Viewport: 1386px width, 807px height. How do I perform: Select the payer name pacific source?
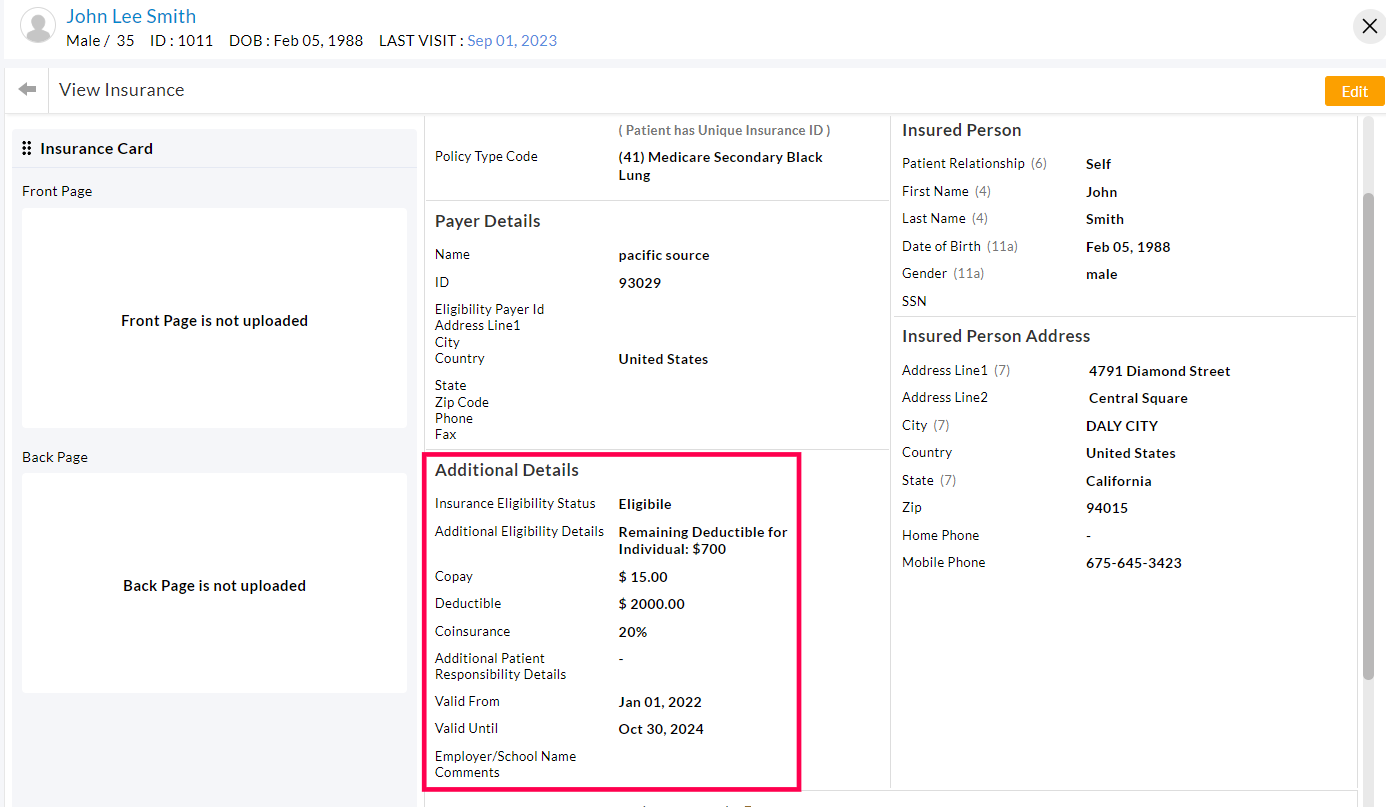click(663, 255)
